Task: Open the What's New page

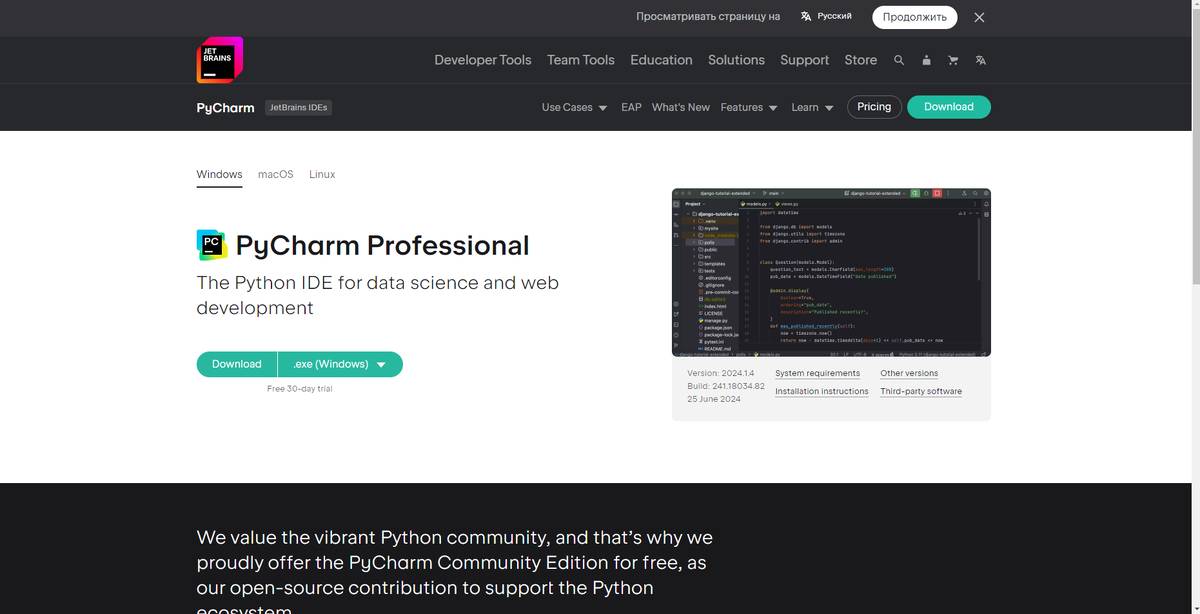Action: click(x=680, y=107)
